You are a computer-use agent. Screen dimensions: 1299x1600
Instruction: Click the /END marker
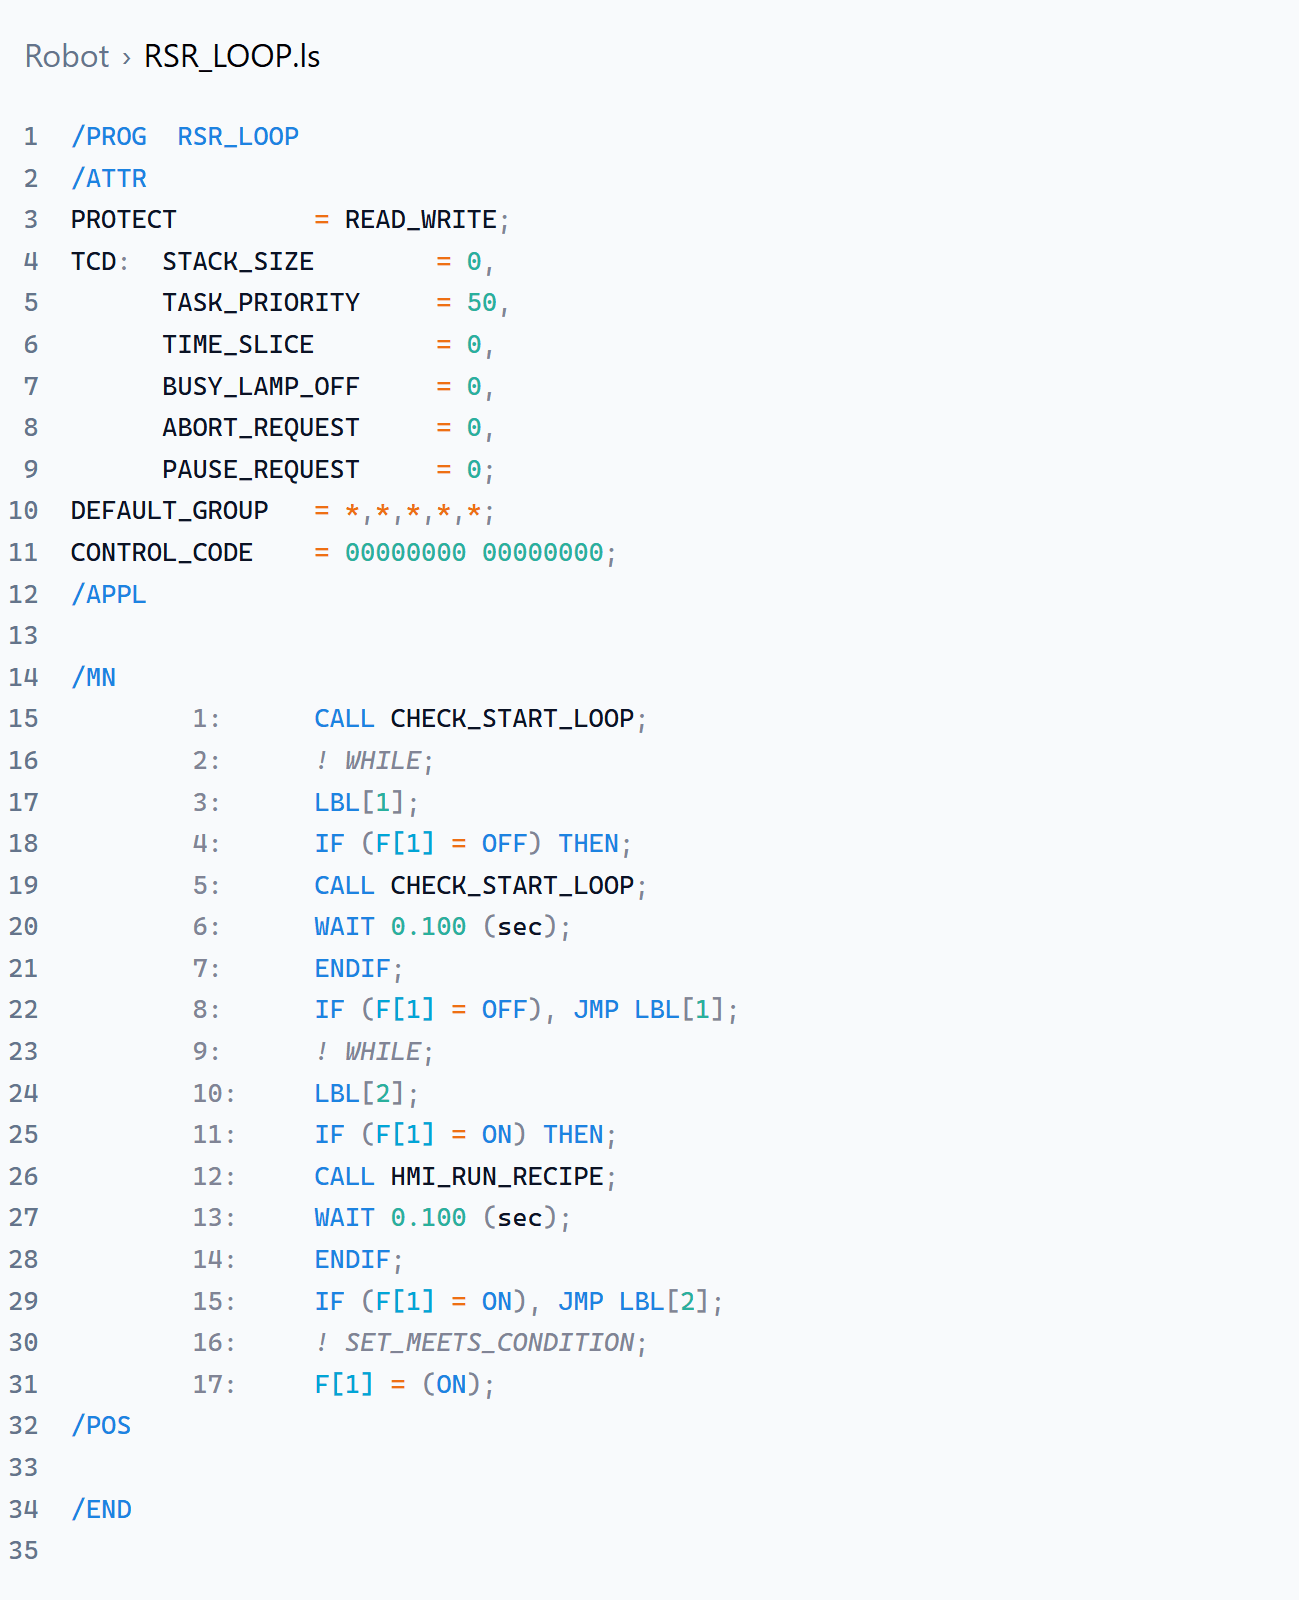pyautogui.click(x=101, y=1510)
